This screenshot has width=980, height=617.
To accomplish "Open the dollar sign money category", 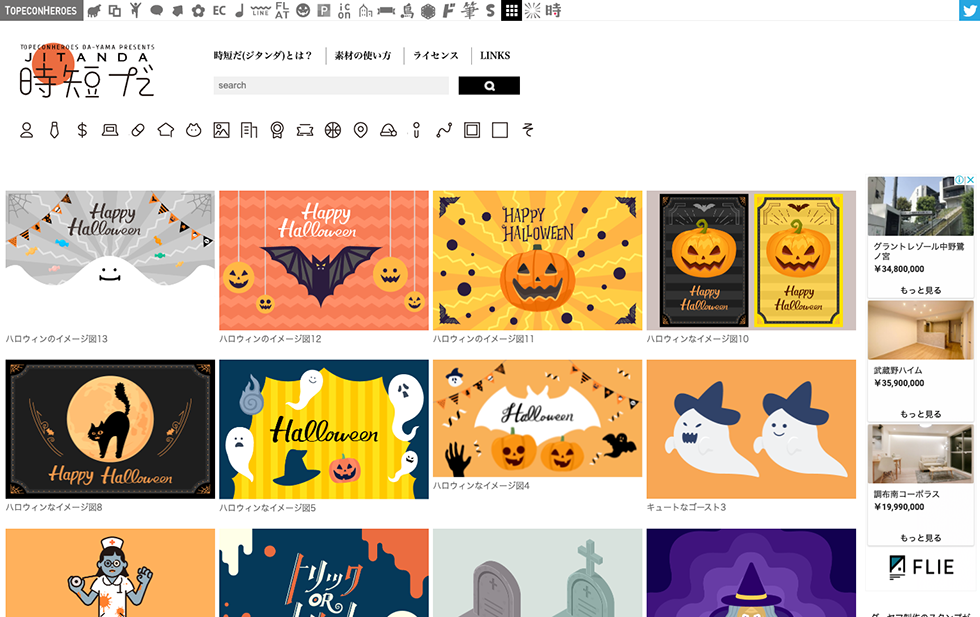I will click(x=81, y=130).
